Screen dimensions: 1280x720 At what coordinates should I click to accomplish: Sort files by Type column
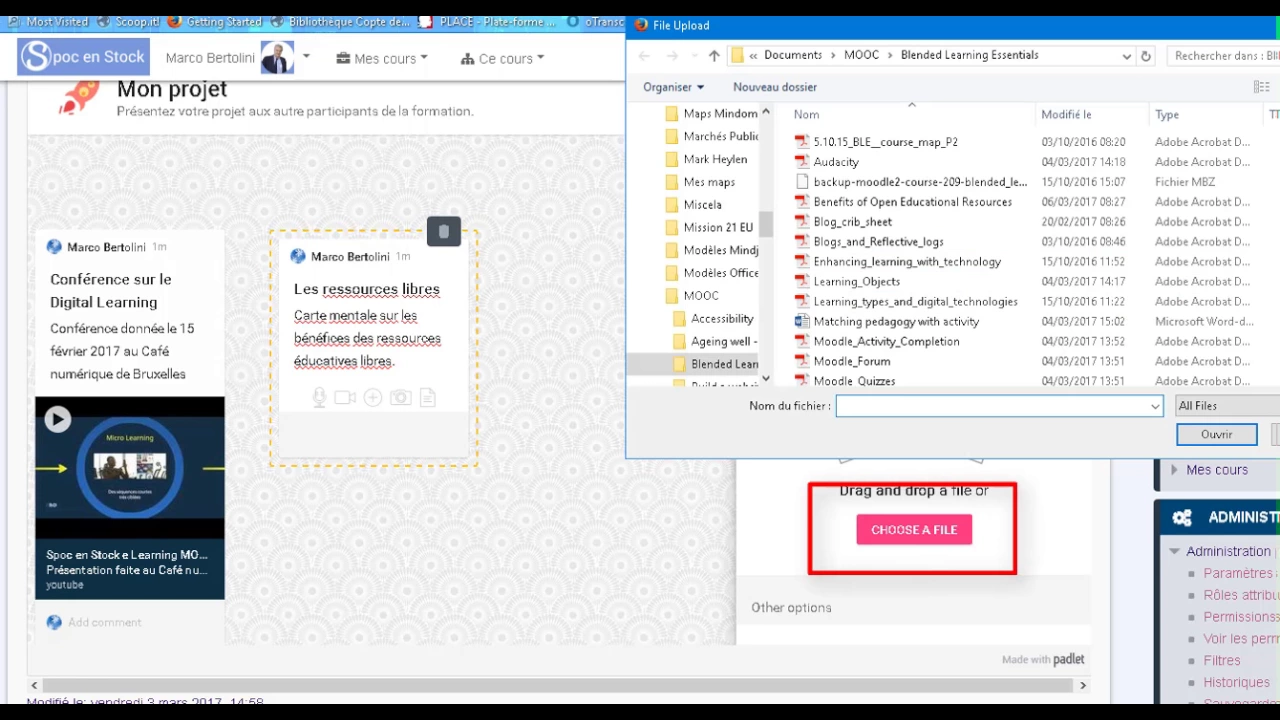coord(1167,115)
